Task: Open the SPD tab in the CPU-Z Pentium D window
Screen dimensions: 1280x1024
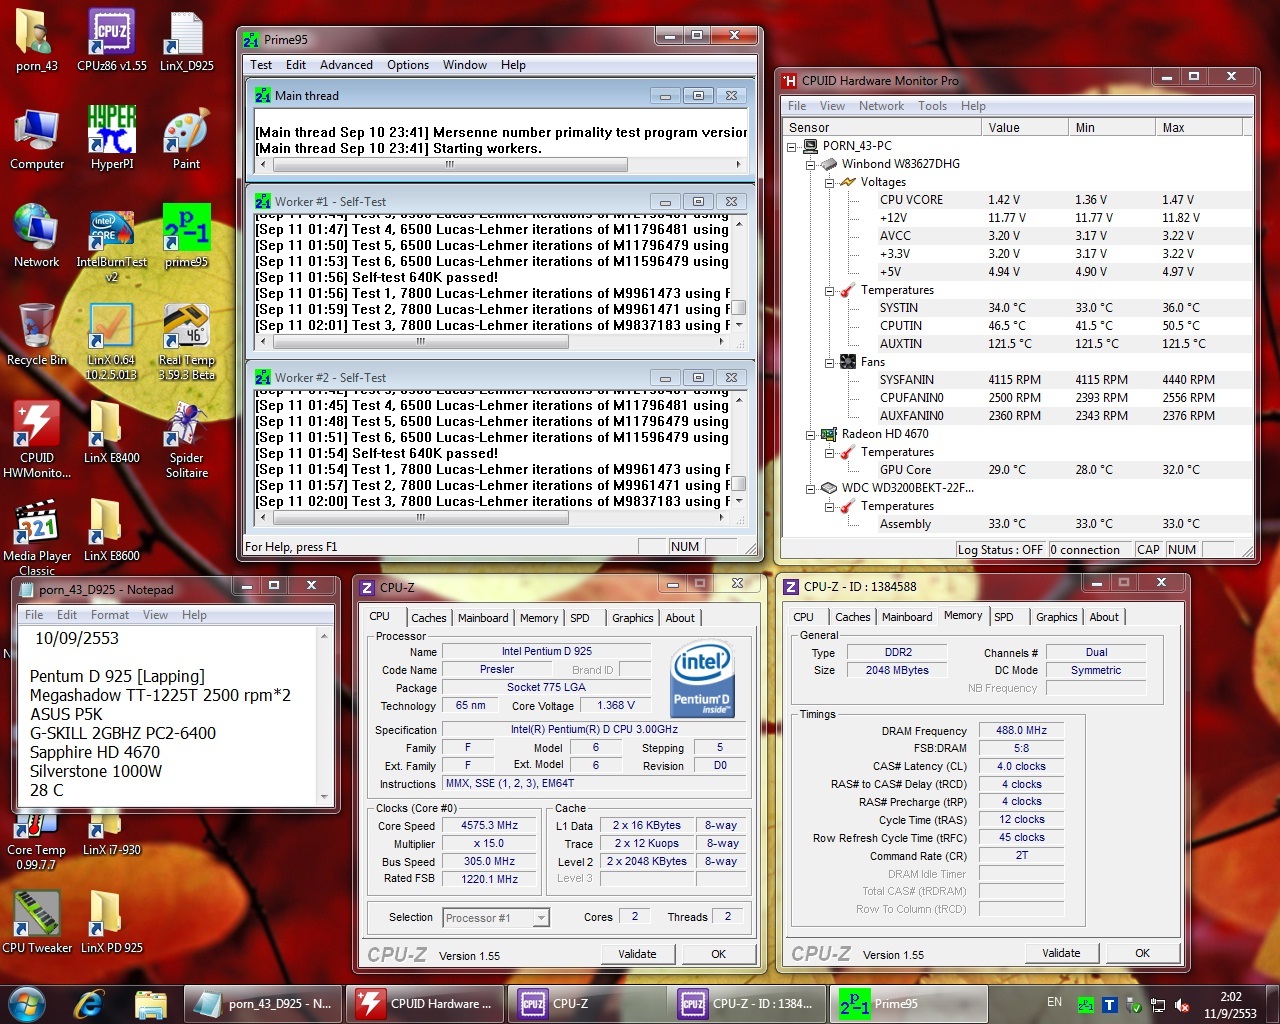Action: (x=580, y=618)
